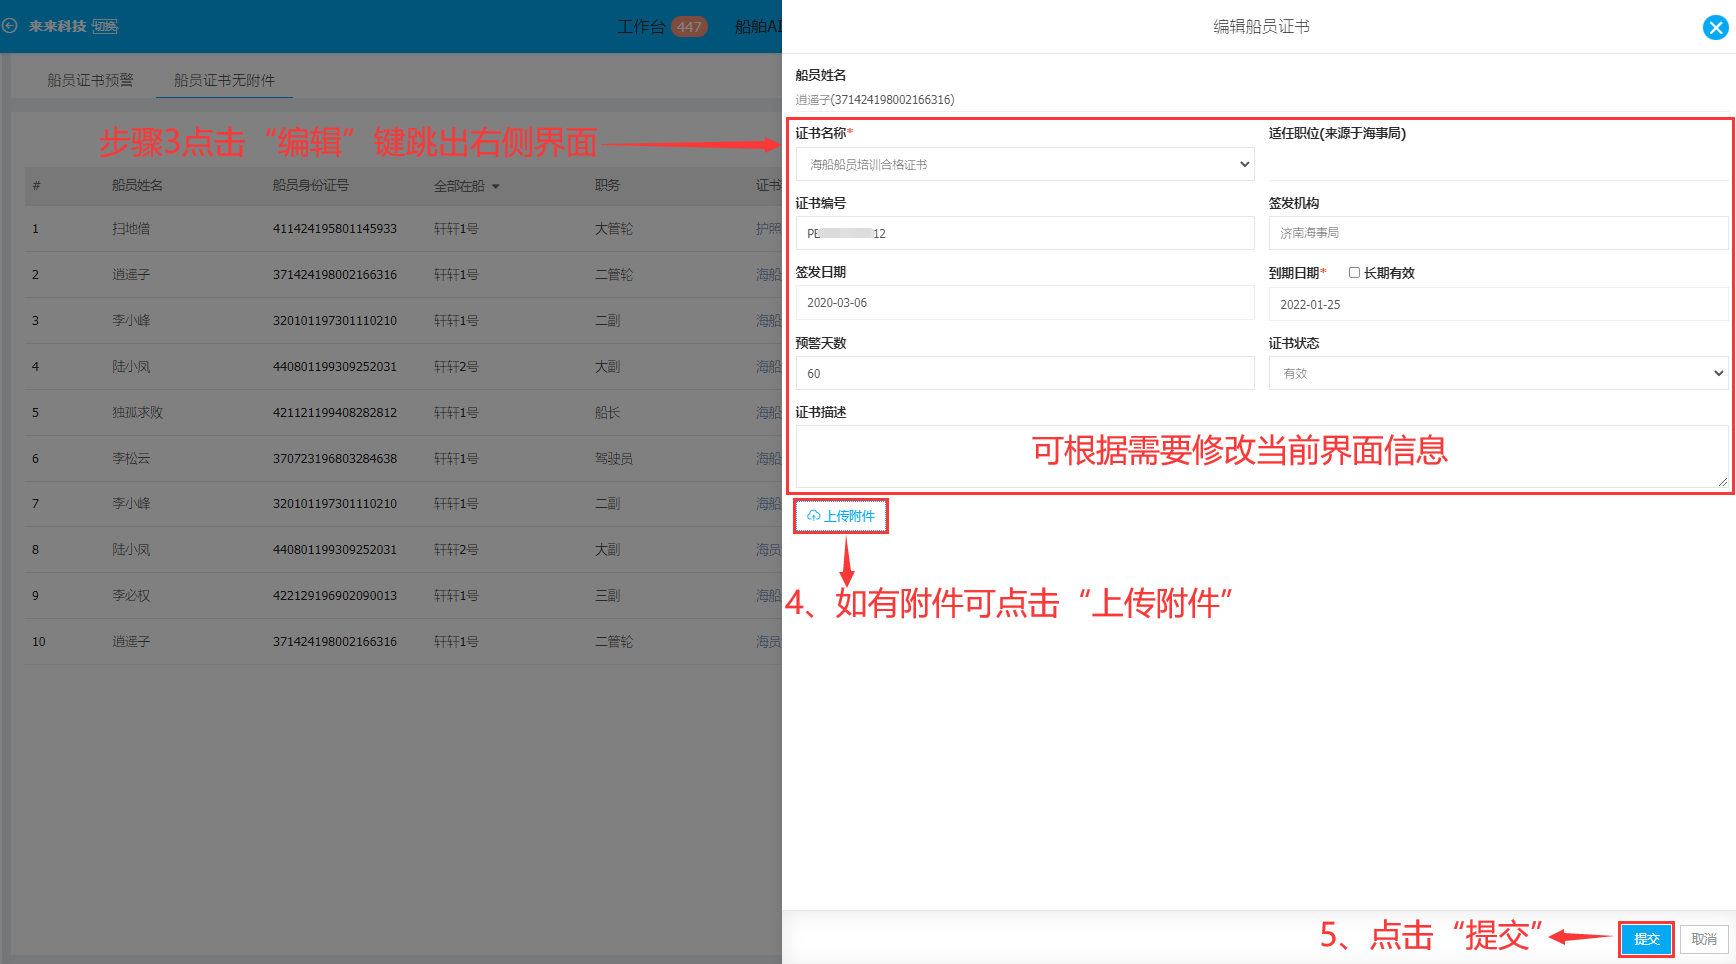Image resolution: width=1736 pixels, height=964 pixels.
Task: Switch to 船员证书无附件 tab
Action: pos(224,80)
